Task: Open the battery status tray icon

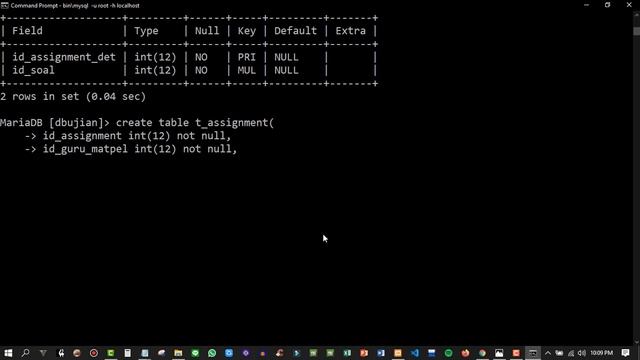Action: (x=559, y=353)
